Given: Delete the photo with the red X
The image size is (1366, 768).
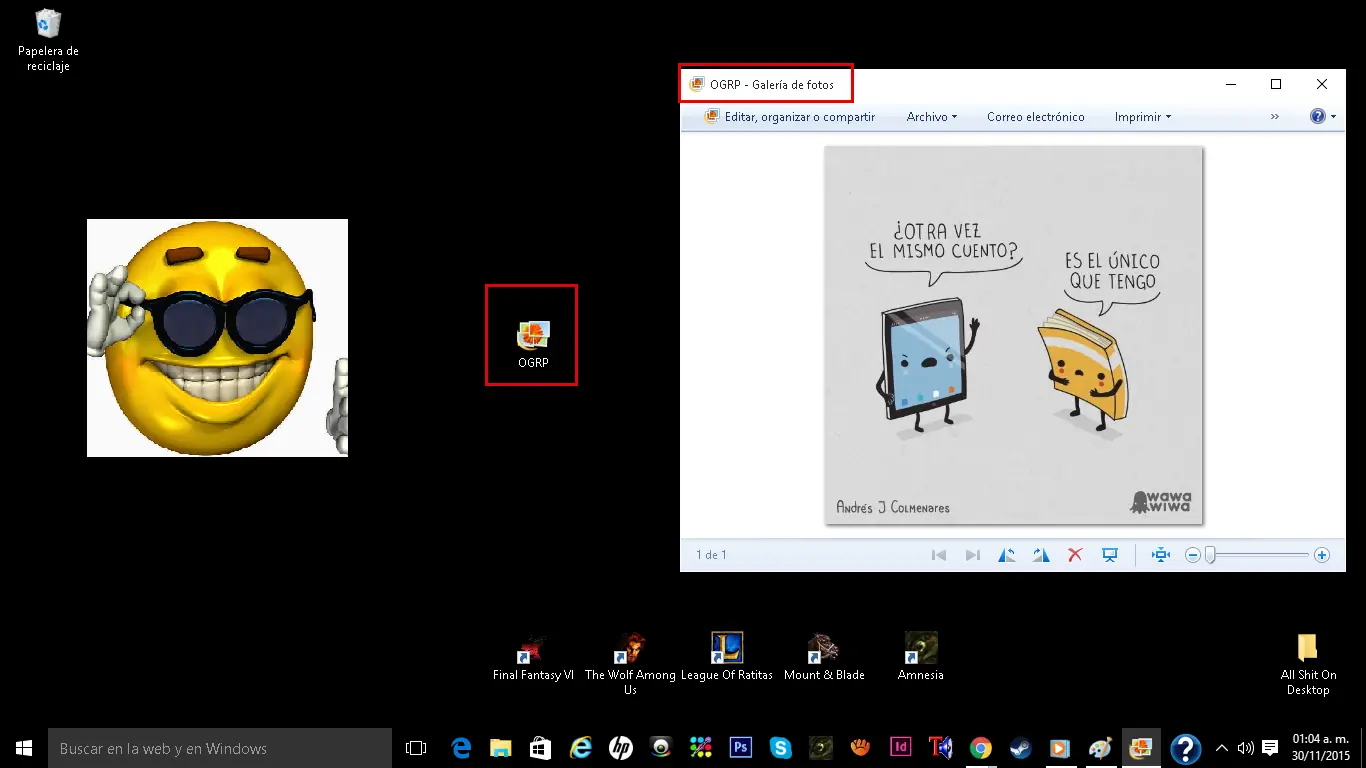Looking at the screenshot, I should [x=1075, y=555].
